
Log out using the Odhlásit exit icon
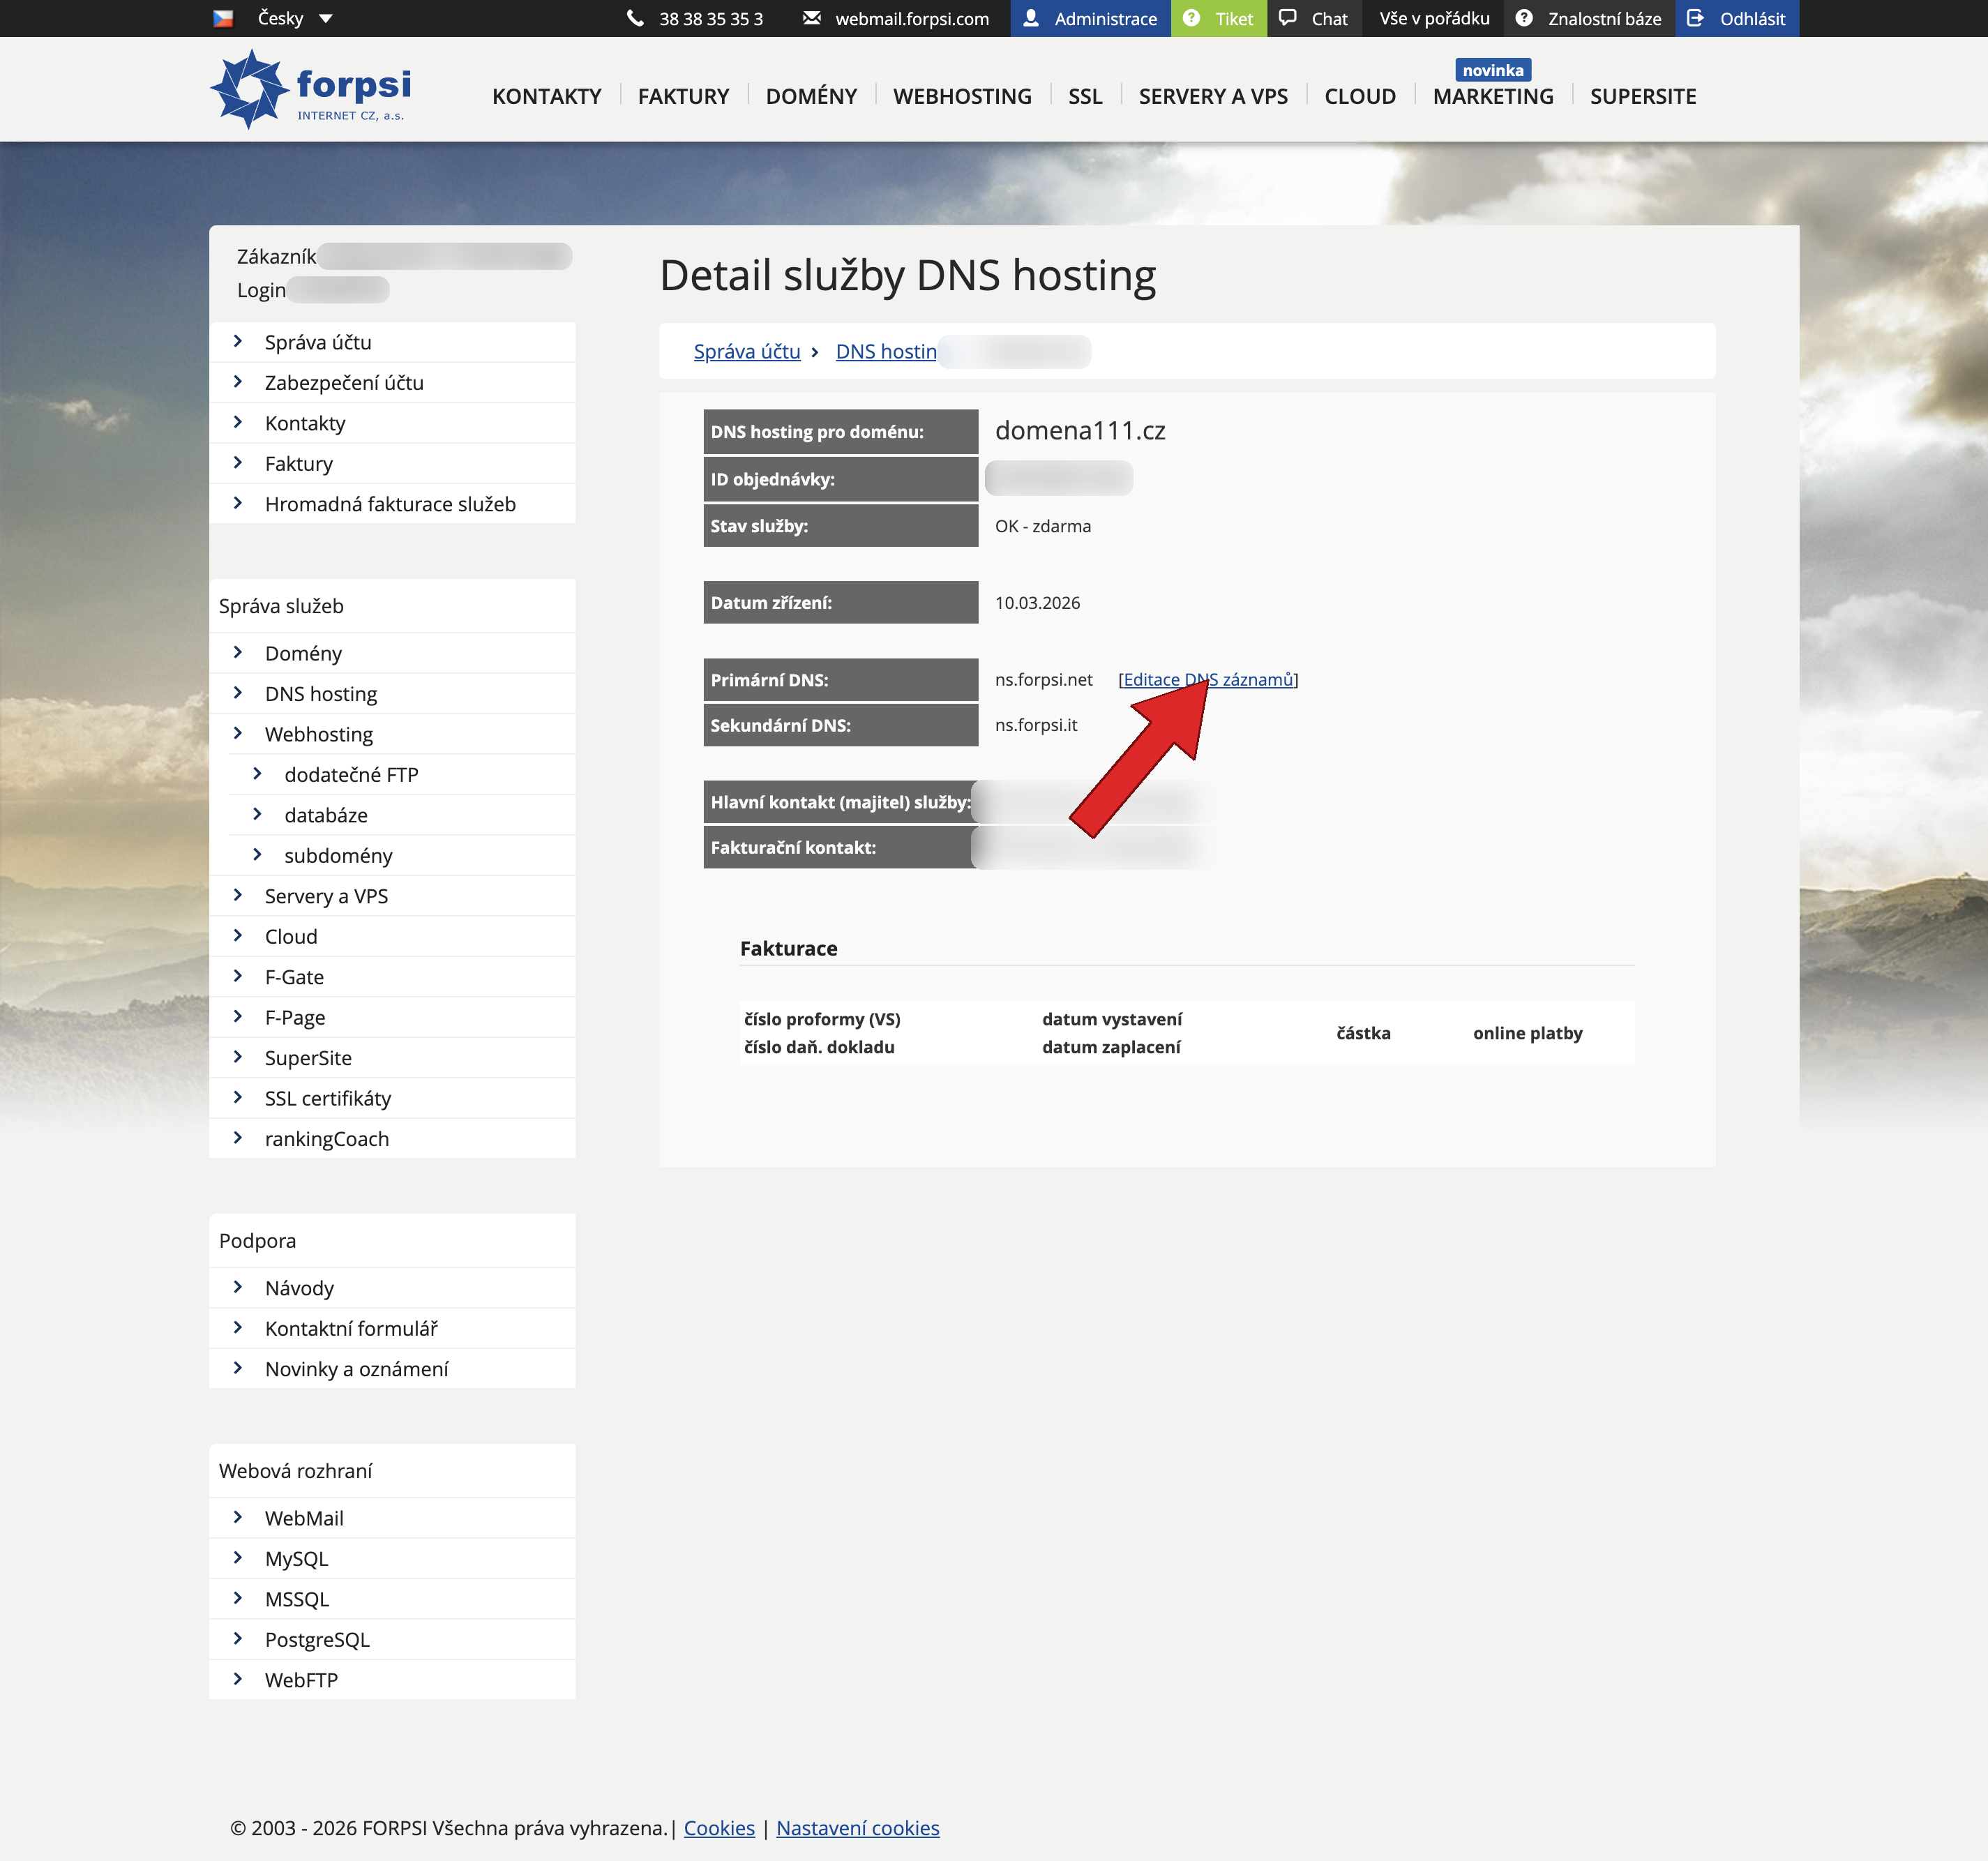[x=1698, y=17]
